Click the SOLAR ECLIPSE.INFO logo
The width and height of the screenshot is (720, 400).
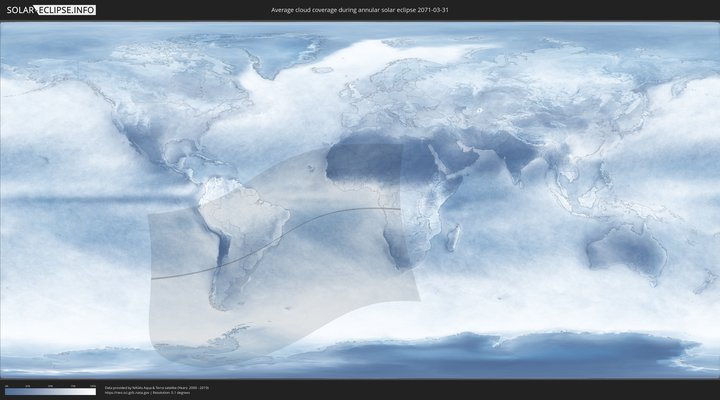[52, 10]
